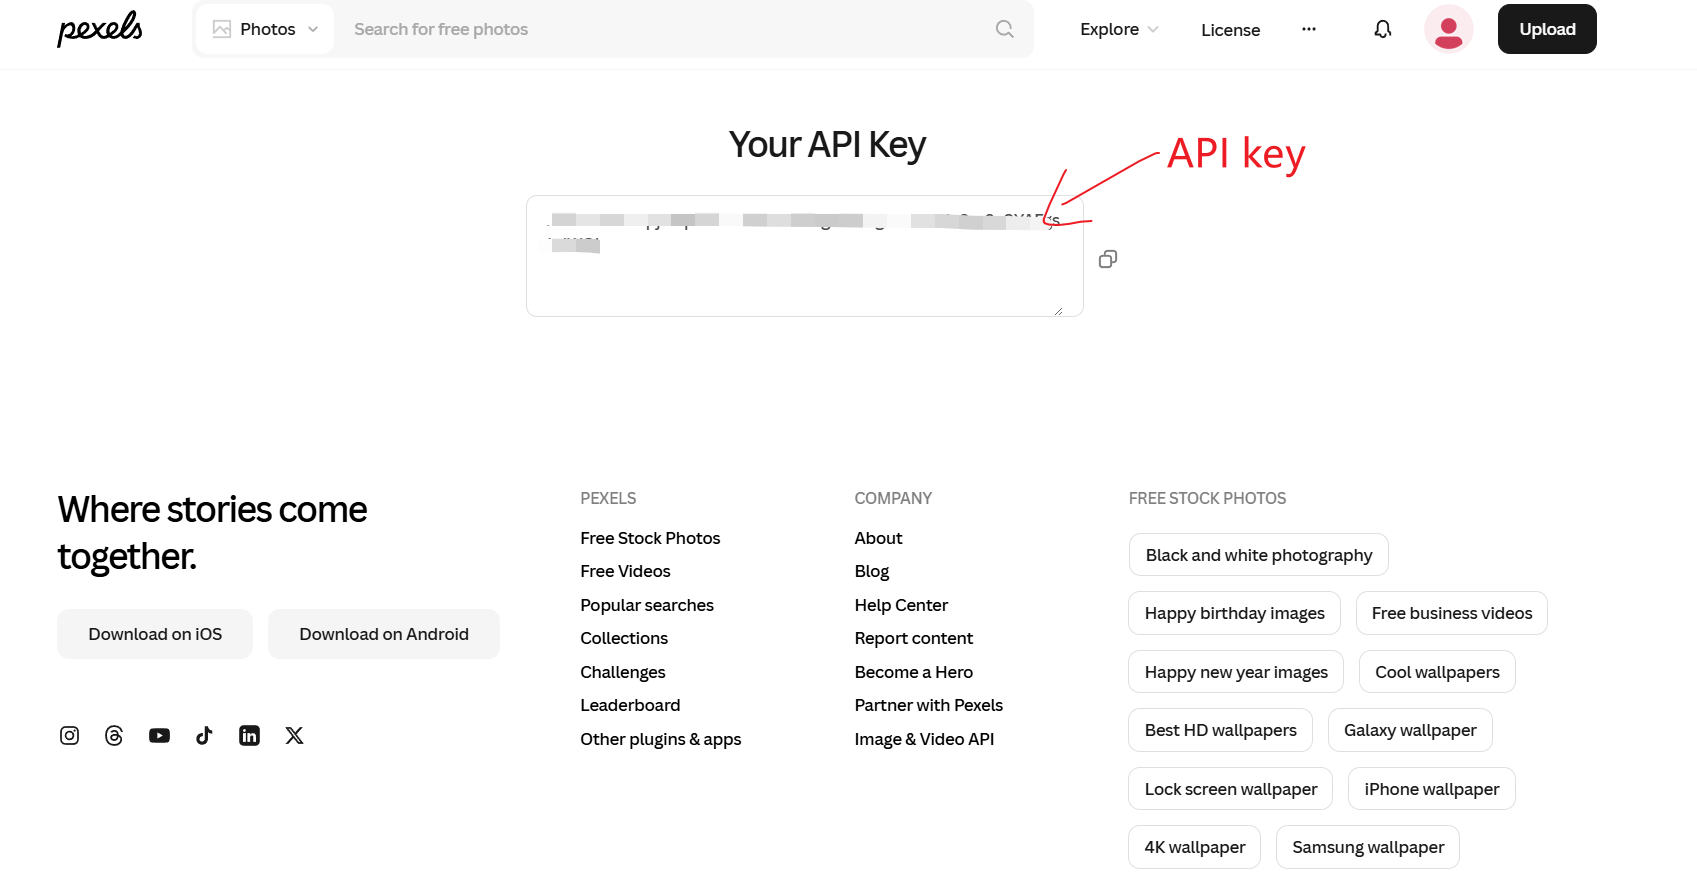This screenshot has width=1697, height=874.
Task: Open Partner with Pexels link
Action: coord(929,705)
